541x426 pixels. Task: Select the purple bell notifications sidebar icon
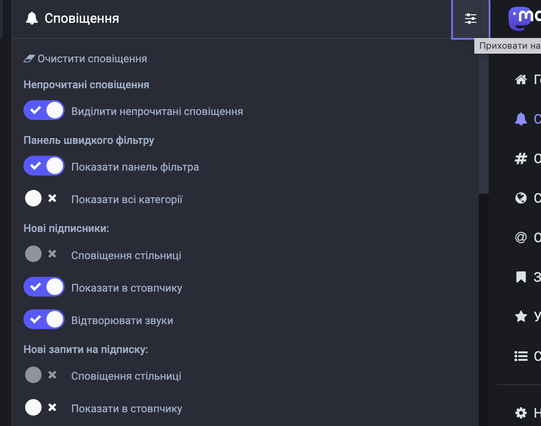click(x=521, y=119)
